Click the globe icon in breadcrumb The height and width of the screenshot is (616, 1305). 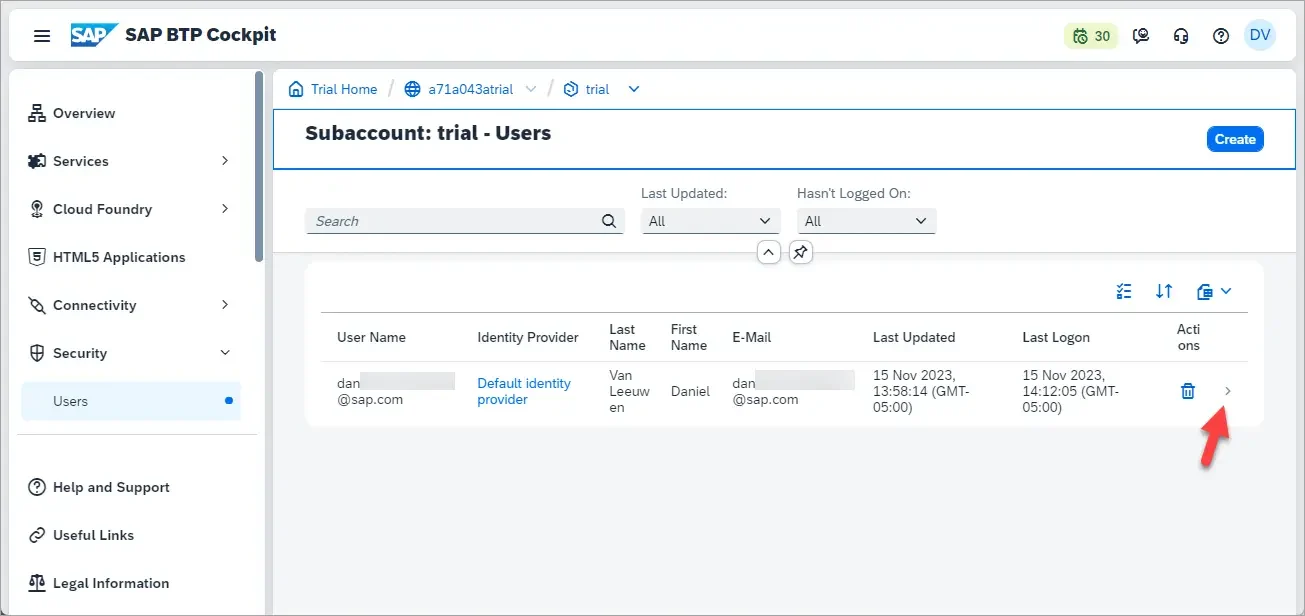click(x=412, y=89)
